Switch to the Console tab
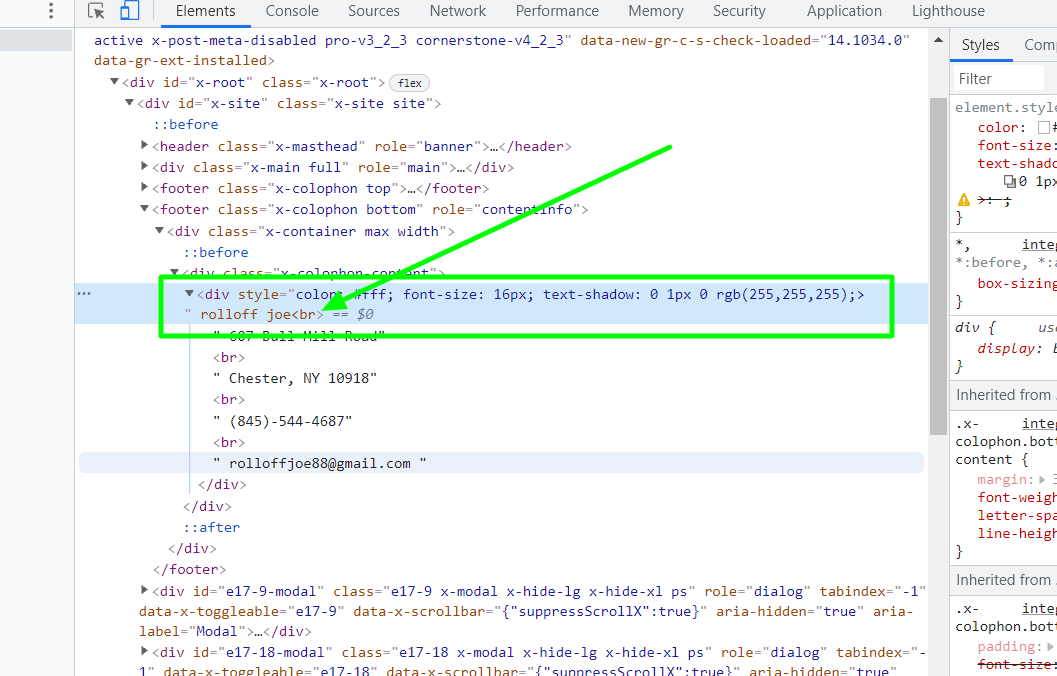 (292, 12)
